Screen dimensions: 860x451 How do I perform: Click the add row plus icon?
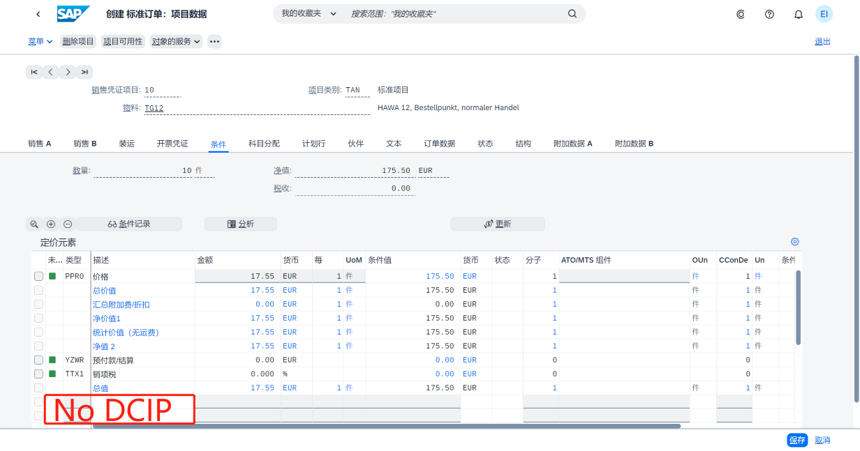tap(51, 224)
